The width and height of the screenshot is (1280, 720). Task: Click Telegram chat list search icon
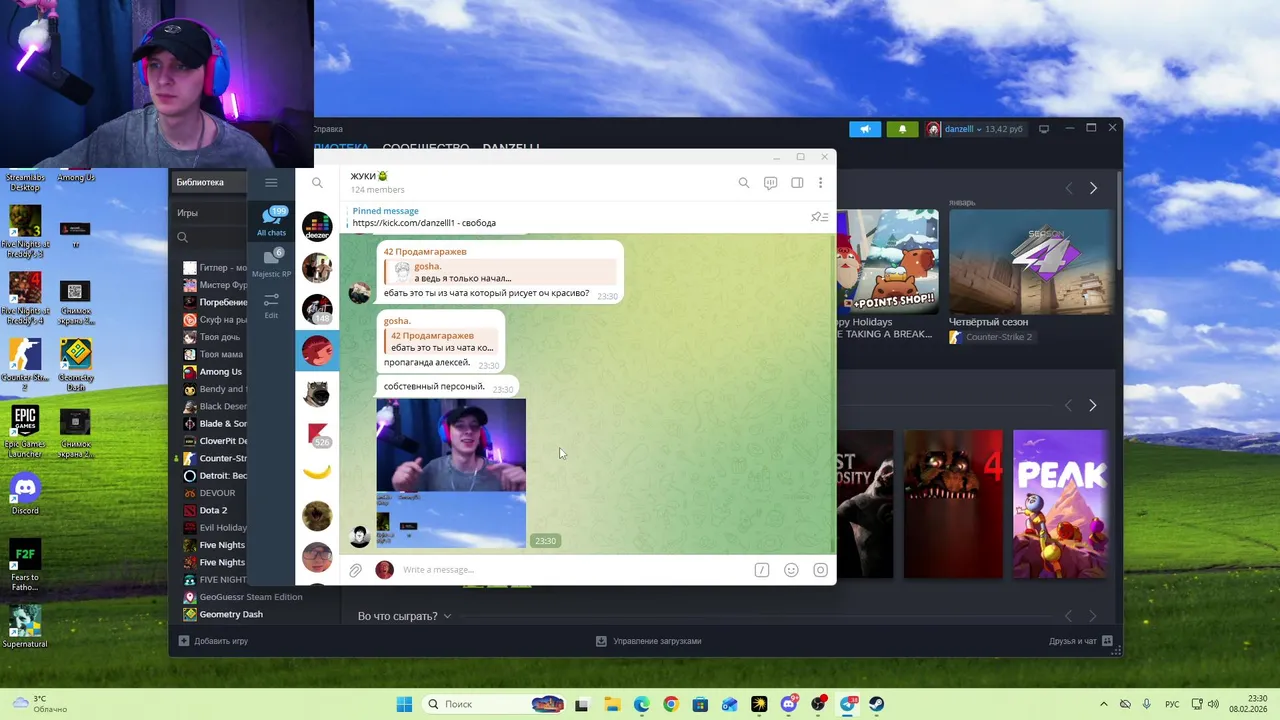(317, 183)
